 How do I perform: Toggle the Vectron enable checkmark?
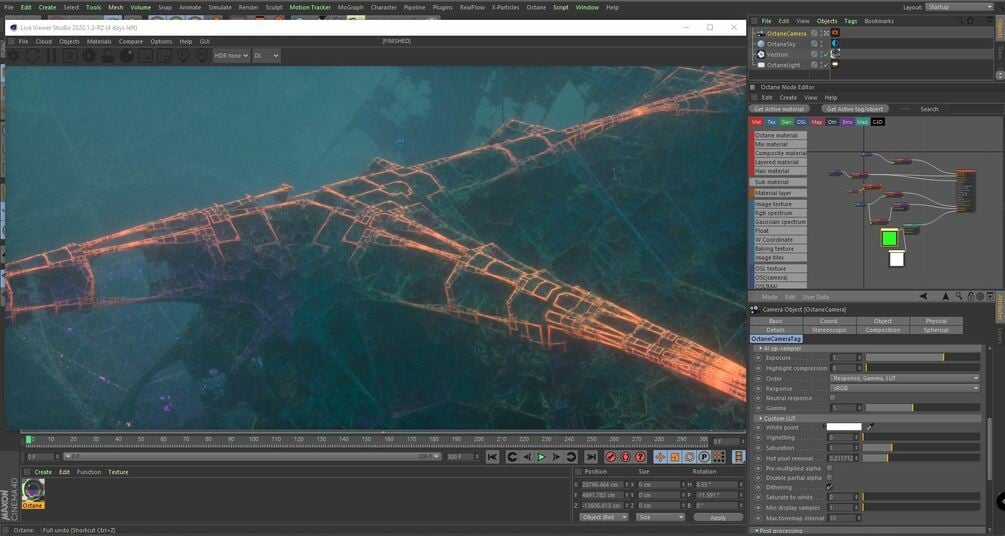tap(824, 54)
